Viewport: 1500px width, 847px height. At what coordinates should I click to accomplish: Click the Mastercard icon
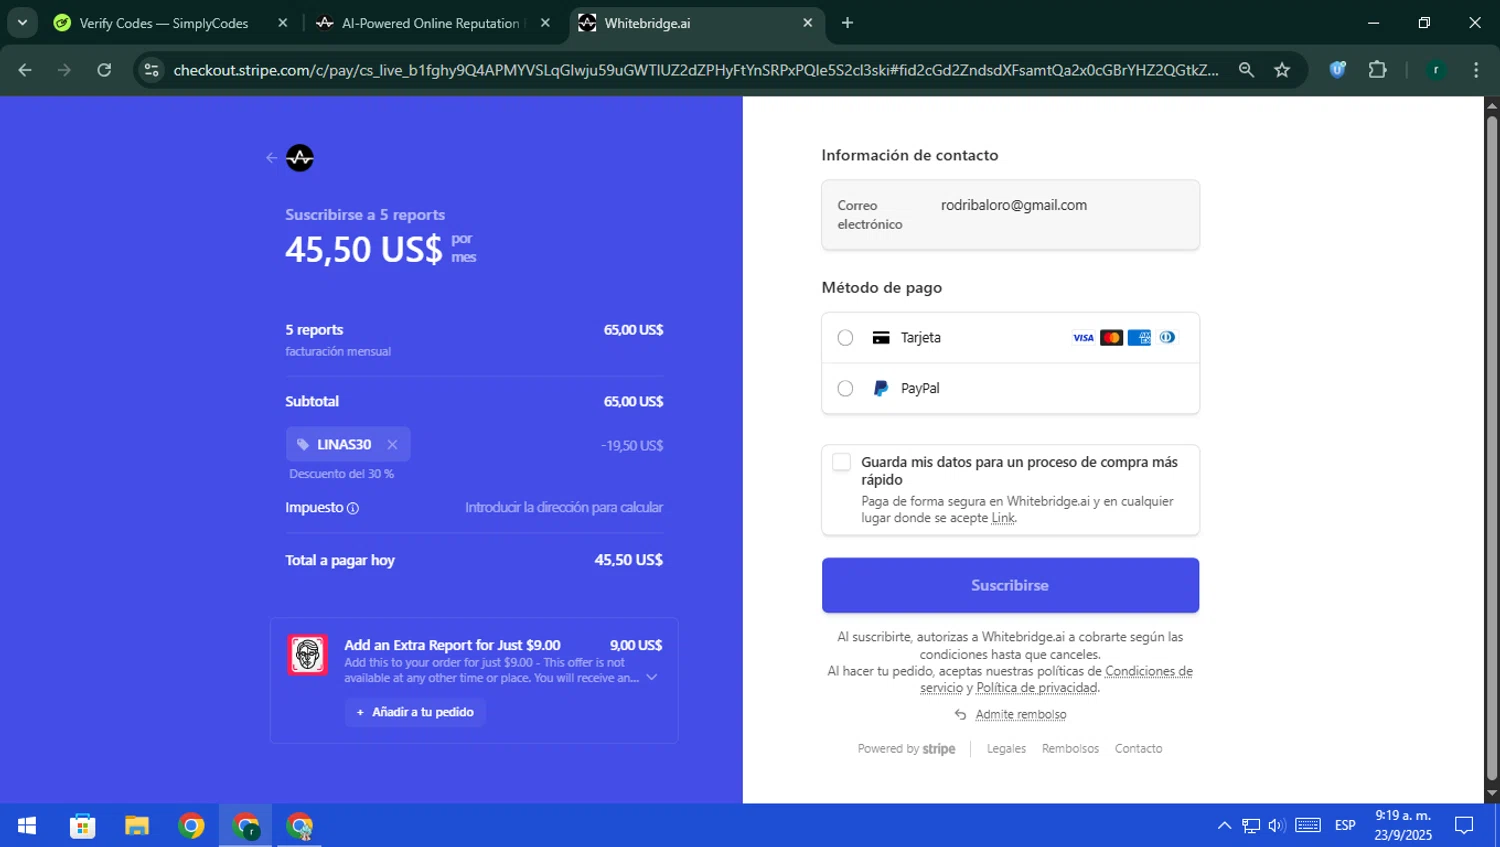point(1111,338)
